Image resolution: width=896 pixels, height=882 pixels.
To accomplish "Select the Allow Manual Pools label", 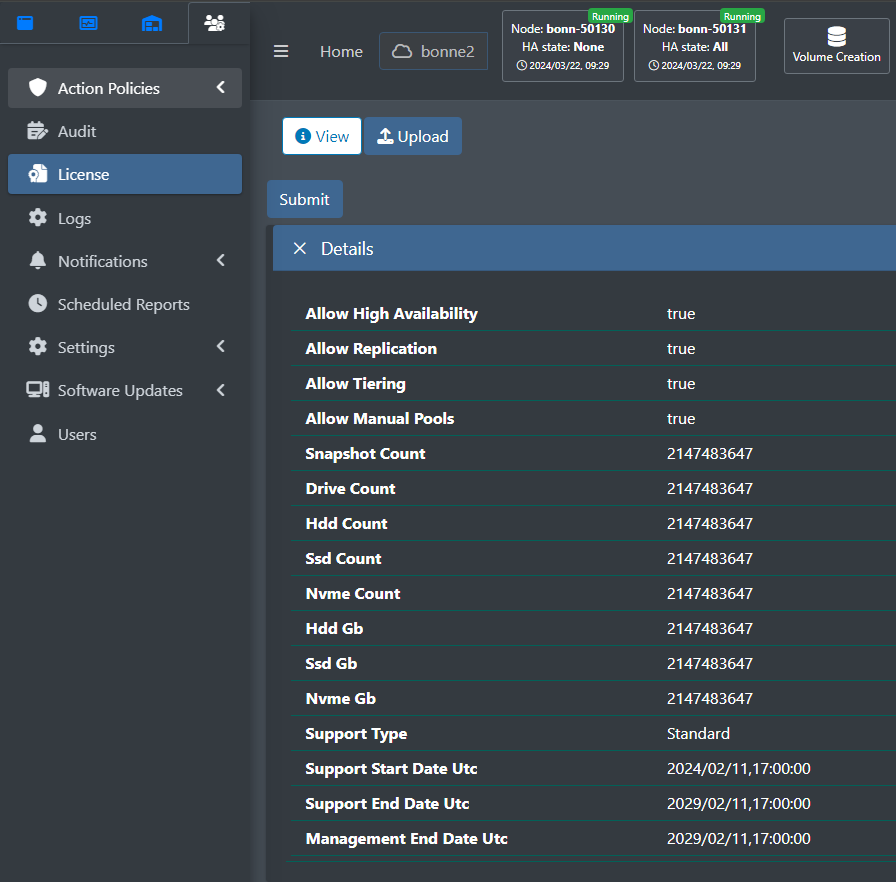I will (379, 418).
